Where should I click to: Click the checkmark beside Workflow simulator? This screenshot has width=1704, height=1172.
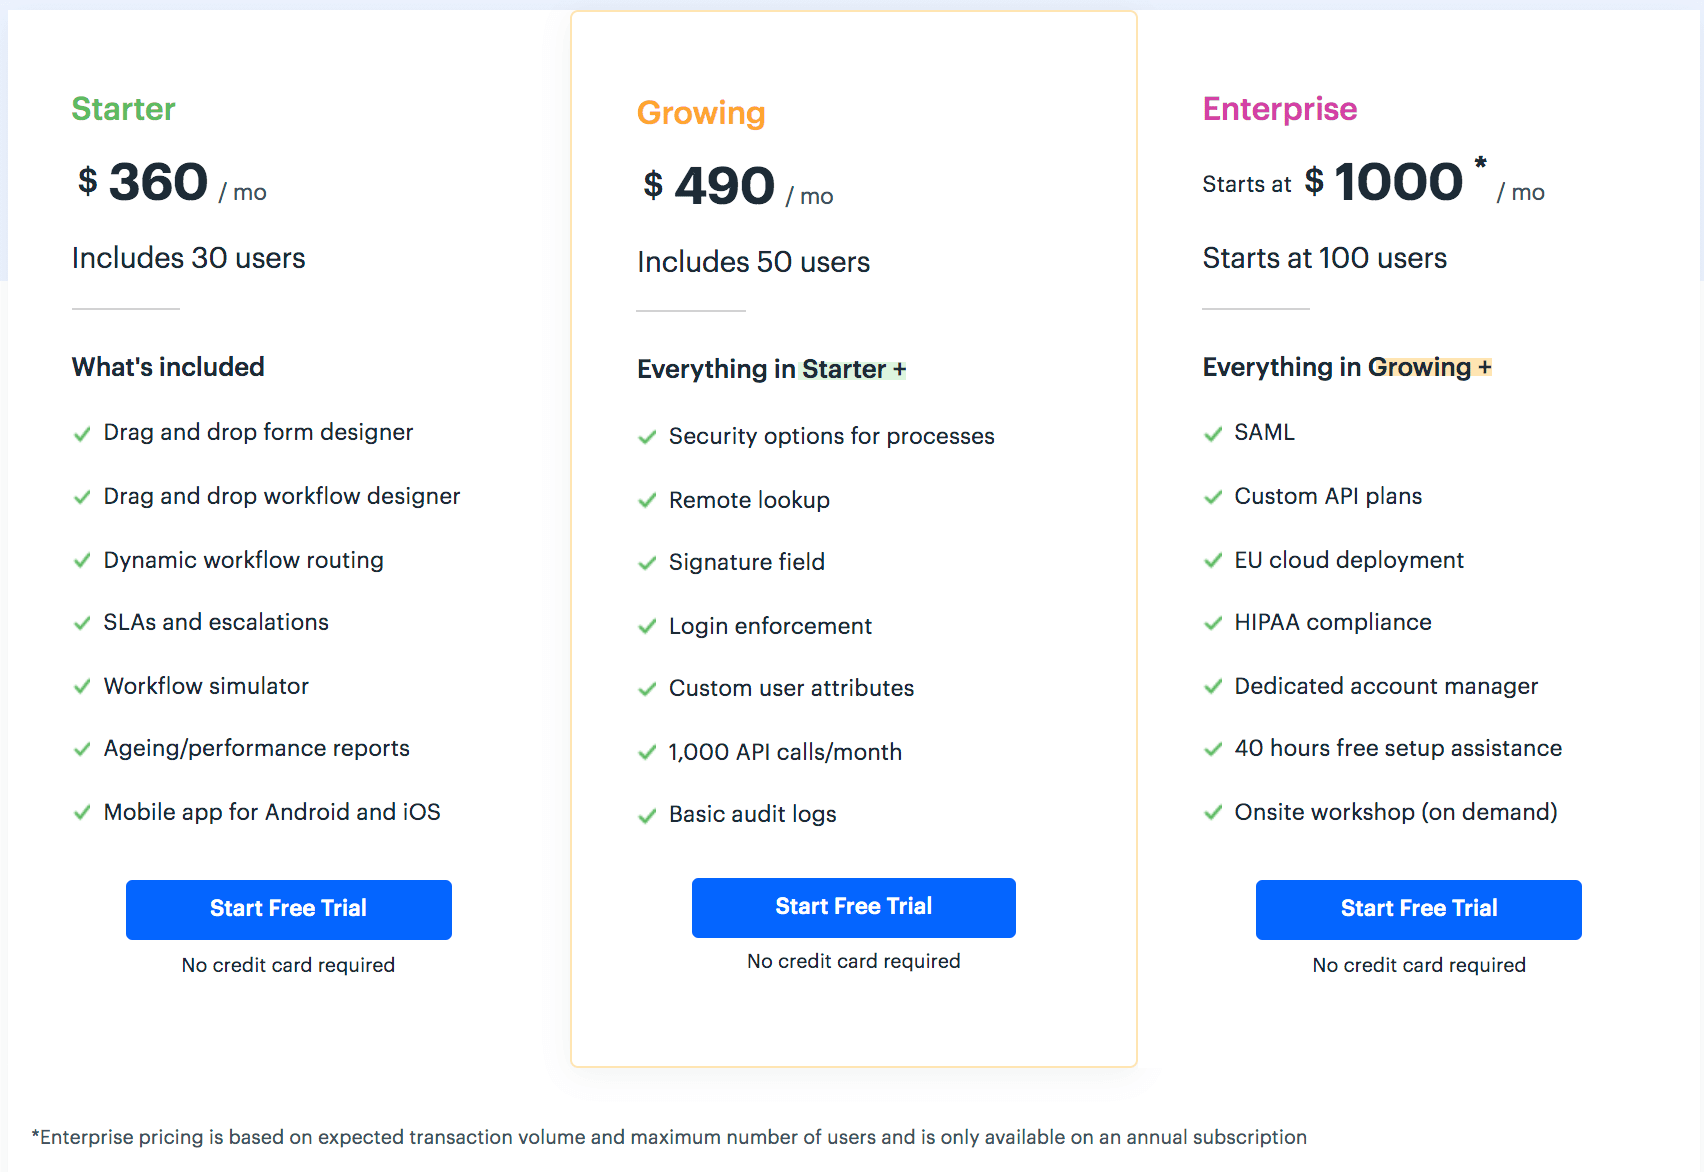pyautogui.click(x=82, y=687)
